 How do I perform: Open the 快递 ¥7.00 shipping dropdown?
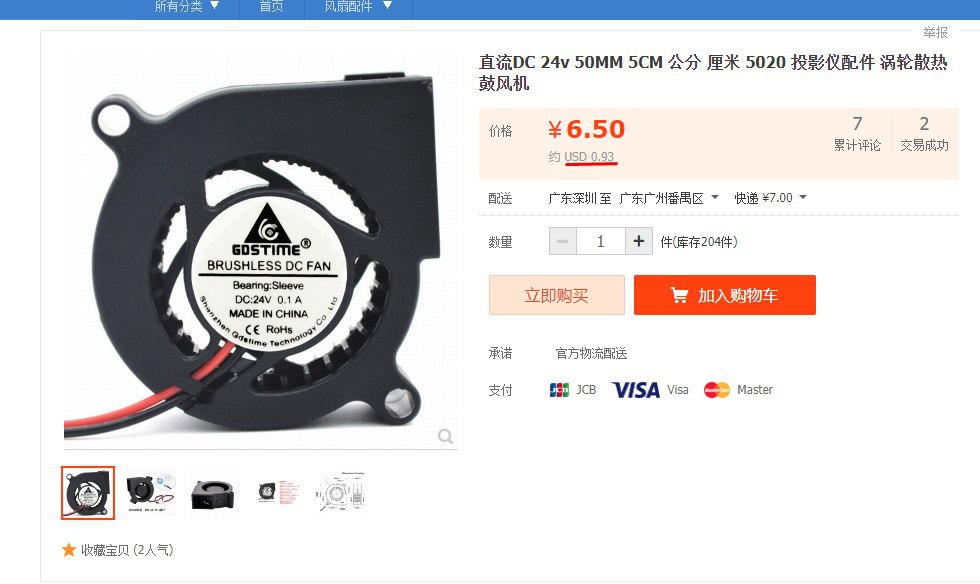tap(770, 198)
